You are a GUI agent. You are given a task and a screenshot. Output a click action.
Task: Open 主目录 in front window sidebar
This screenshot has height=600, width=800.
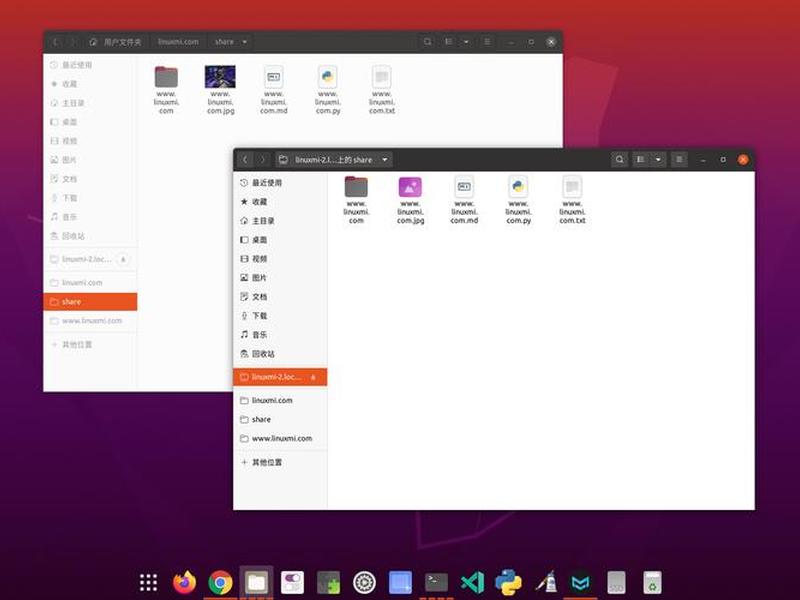280,220
